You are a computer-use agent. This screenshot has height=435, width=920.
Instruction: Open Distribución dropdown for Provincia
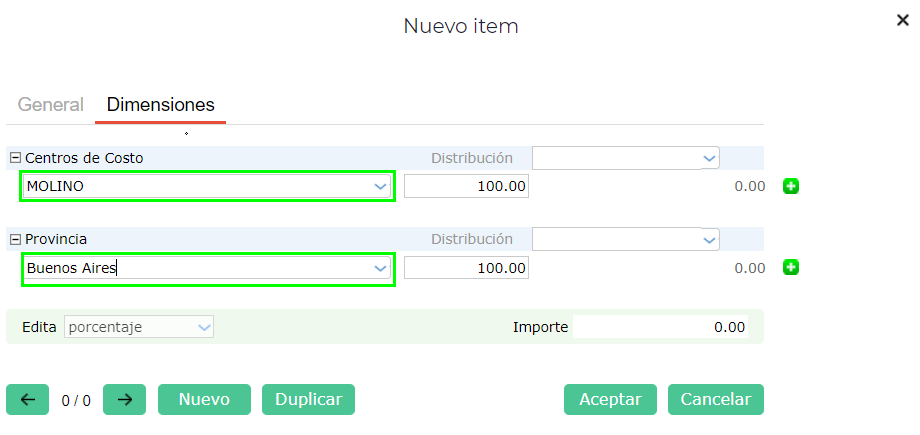[x=709, y=240]
